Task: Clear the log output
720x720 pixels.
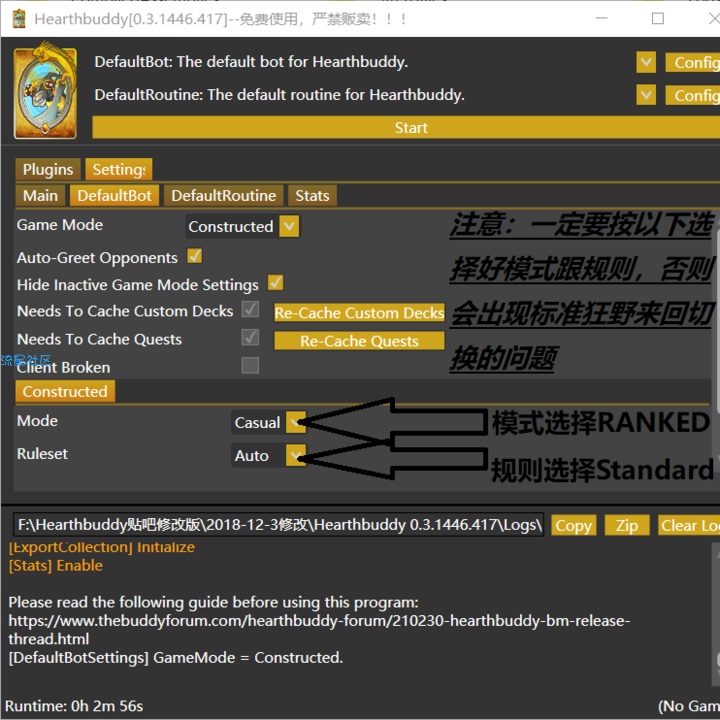Action: [x=689, y=525]
